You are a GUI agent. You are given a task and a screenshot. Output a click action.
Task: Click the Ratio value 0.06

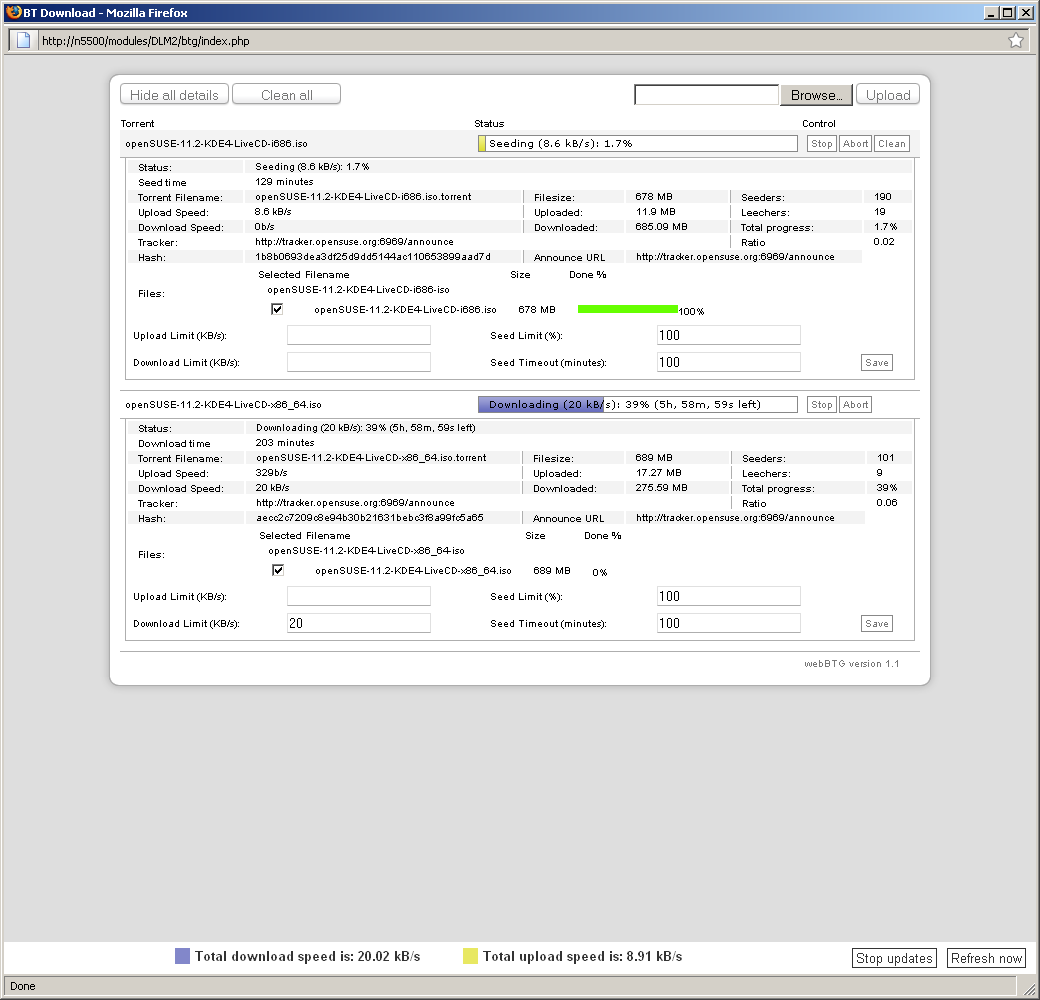[x=887, y=503]
